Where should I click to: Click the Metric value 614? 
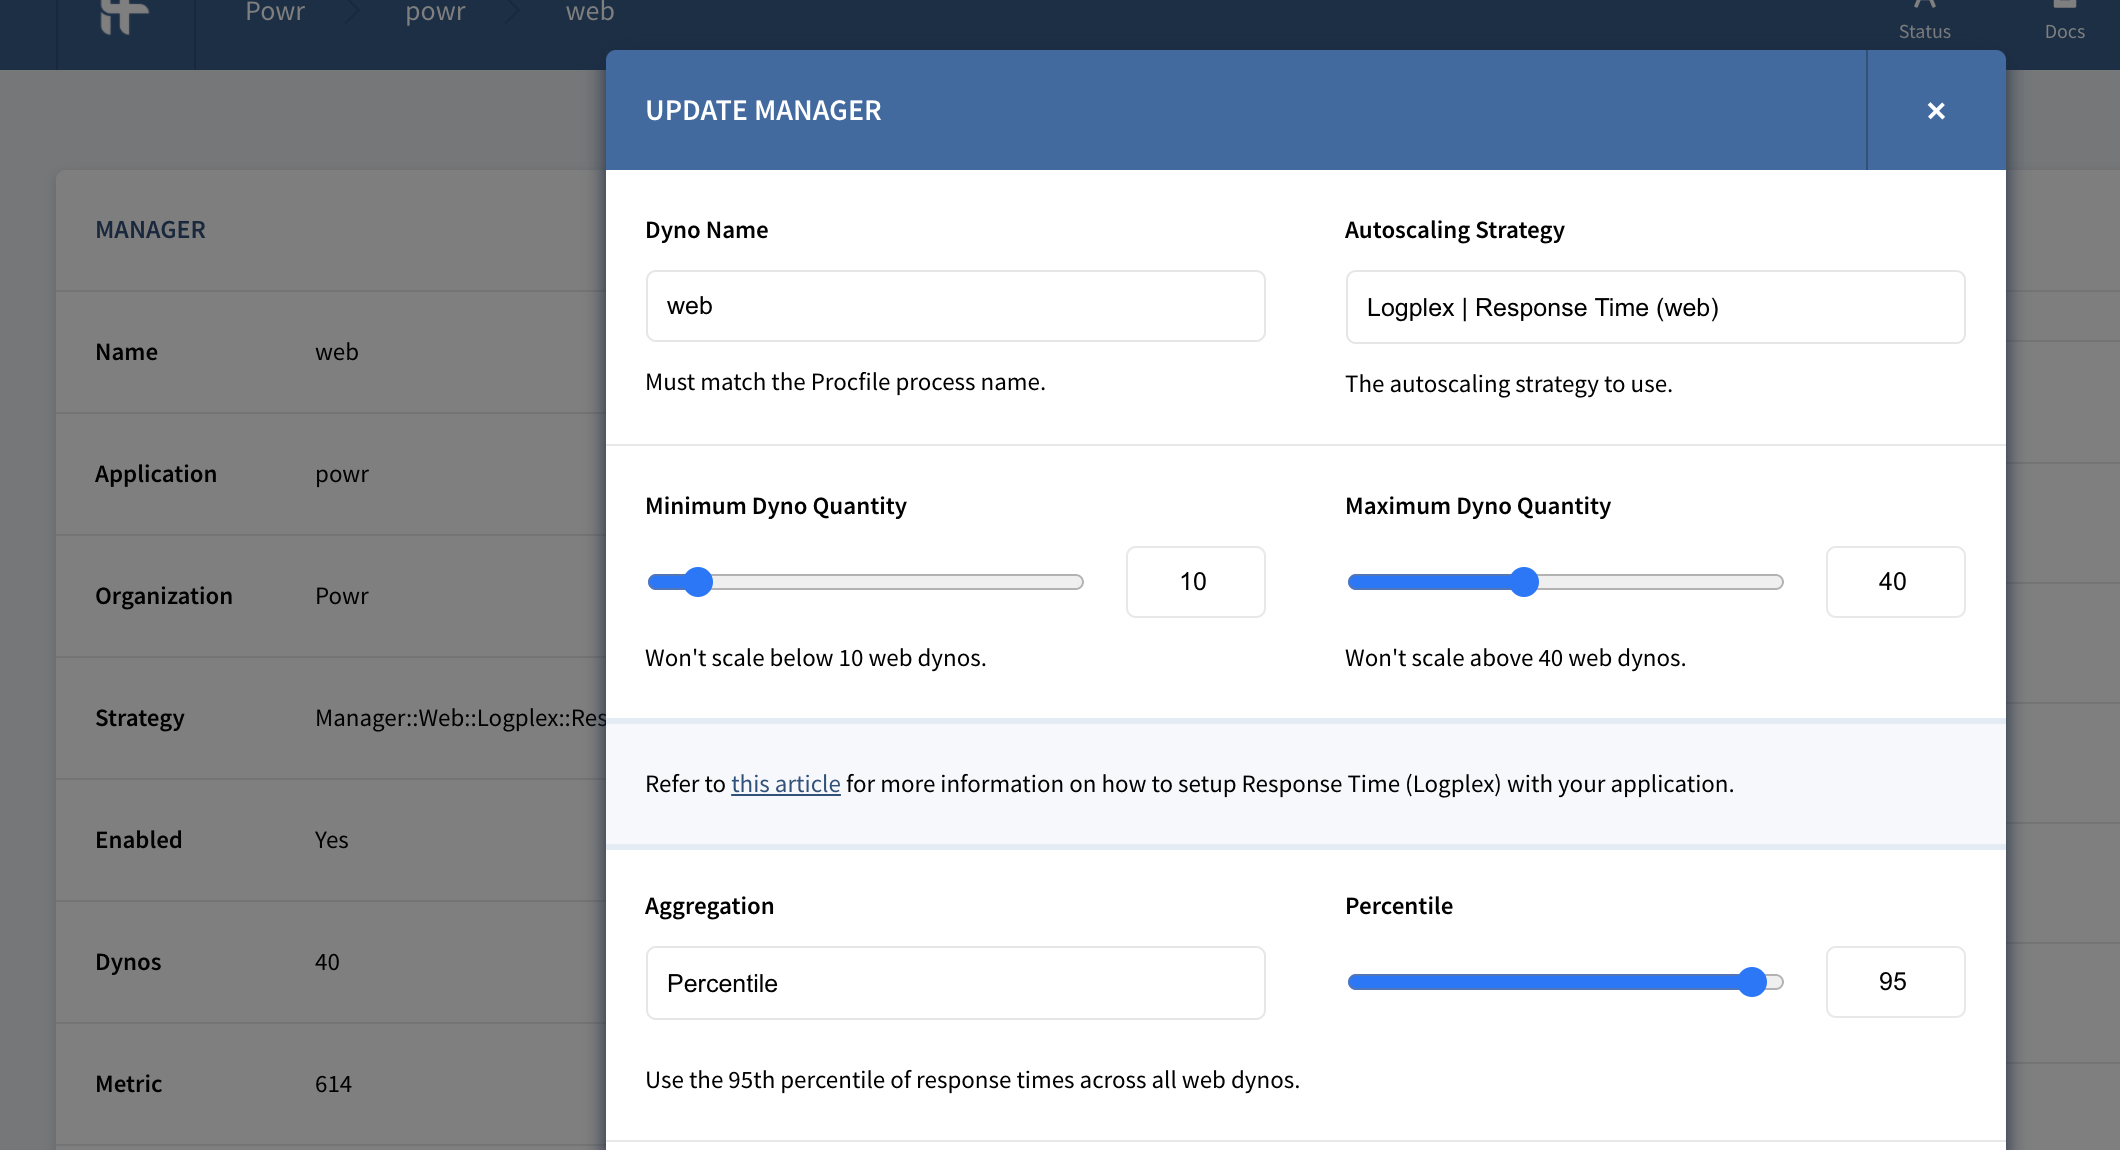pos(333,1084)
